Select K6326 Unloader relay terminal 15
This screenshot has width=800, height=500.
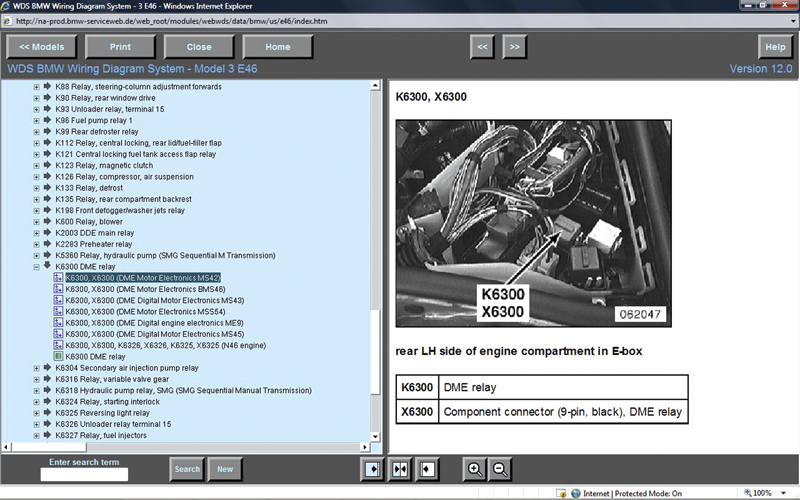tap(113, 424)
